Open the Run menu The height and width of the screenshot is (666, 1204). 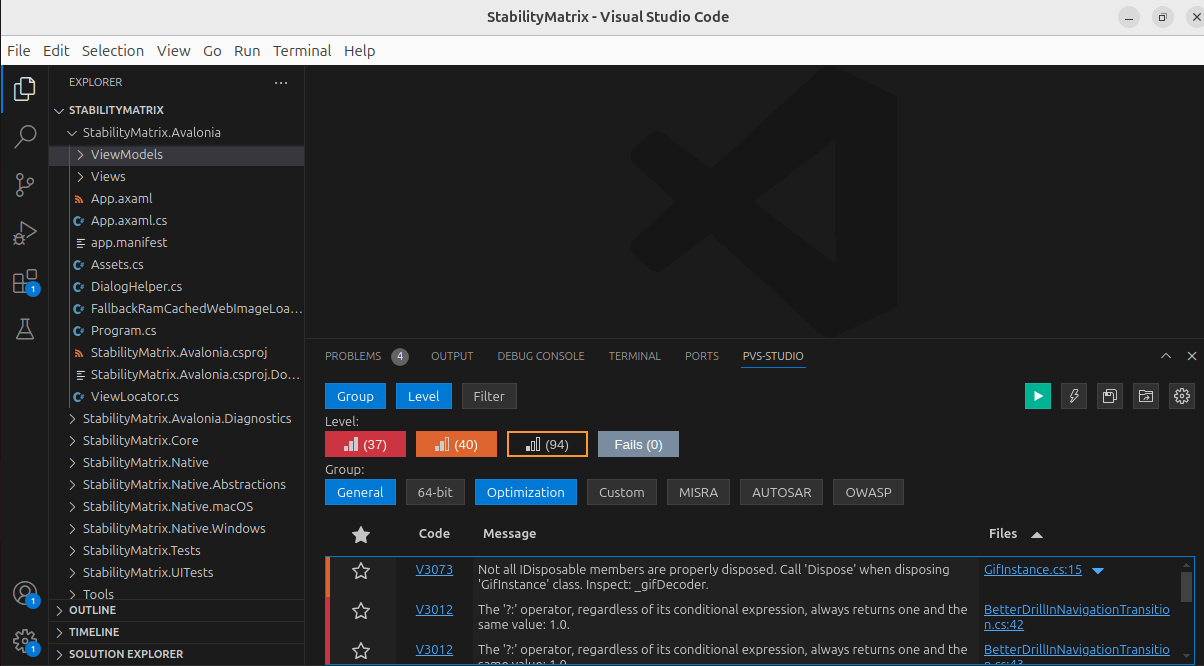[247, 50]
